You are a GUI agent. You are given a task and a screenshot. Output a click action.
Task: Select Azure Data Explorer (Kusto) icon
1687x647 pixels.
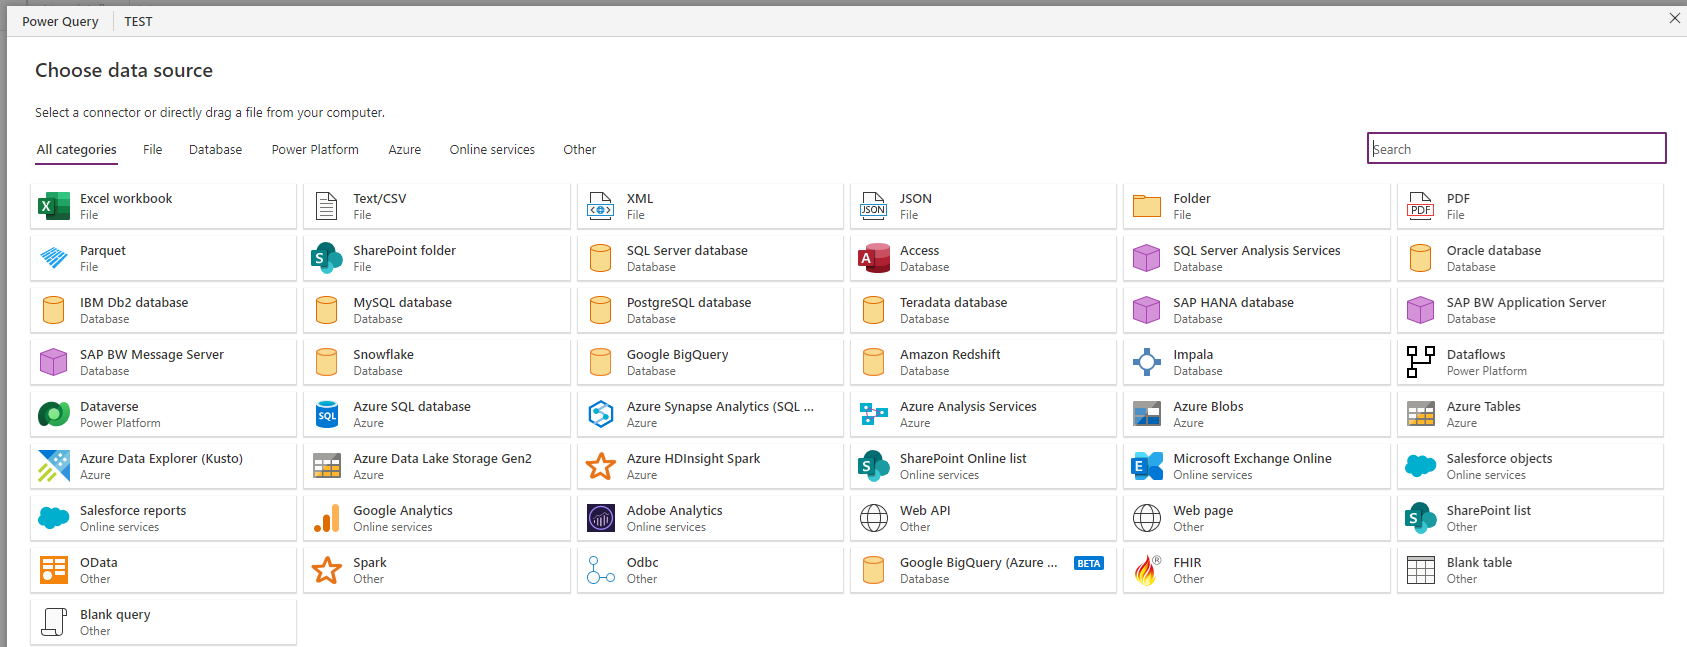click(x=54, y=466)
